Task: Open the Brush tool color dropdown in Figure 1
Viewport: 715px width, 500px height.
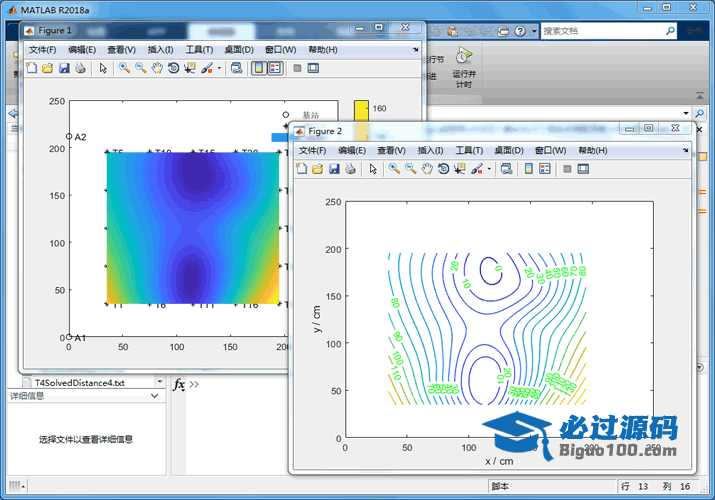Action: [219, 68]
